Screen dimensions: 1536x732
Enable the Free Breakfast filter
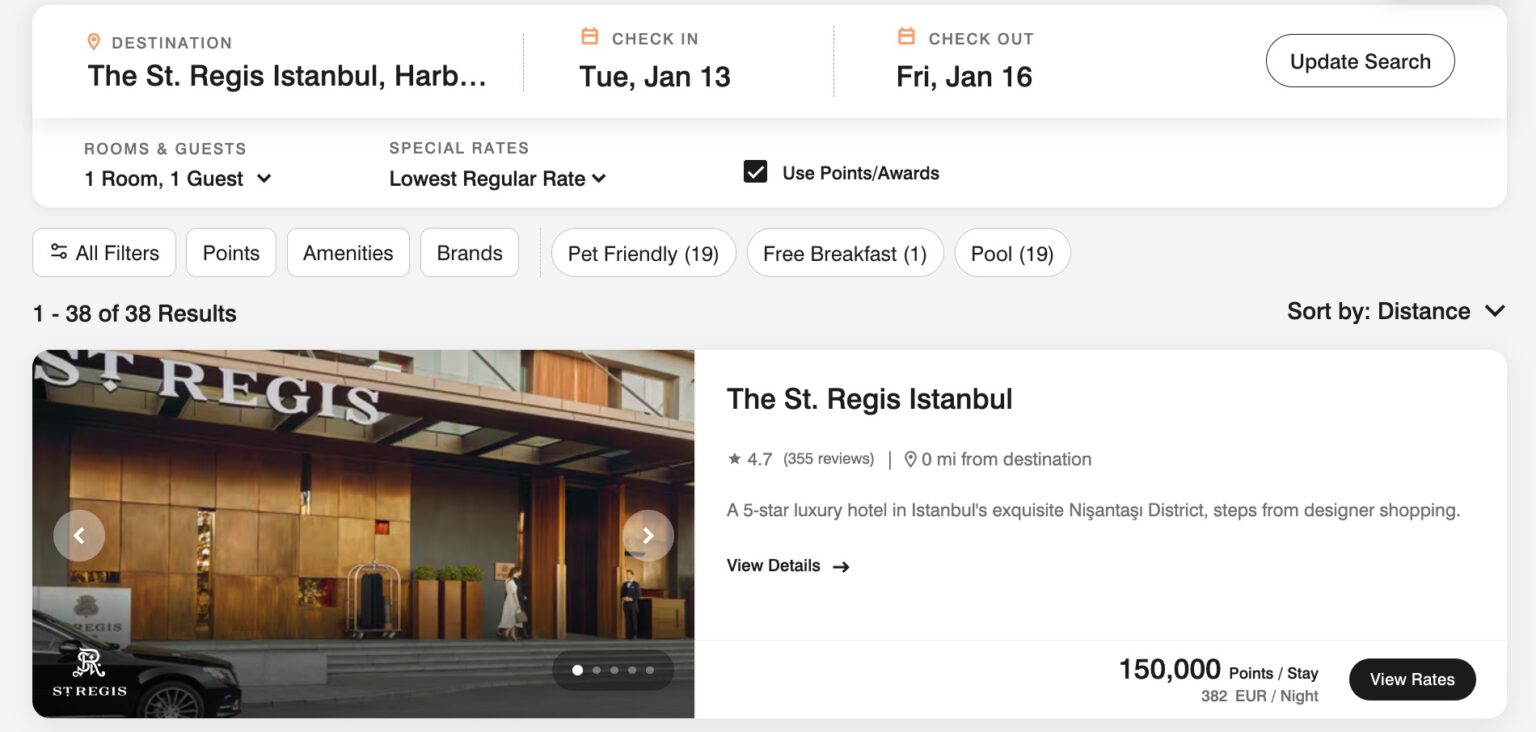coord(845,253)
